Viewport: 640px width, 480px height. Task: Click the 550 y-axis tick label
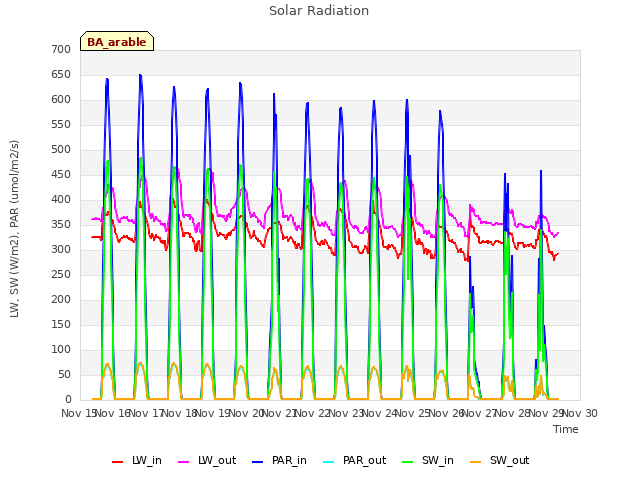tap(61, 124)
